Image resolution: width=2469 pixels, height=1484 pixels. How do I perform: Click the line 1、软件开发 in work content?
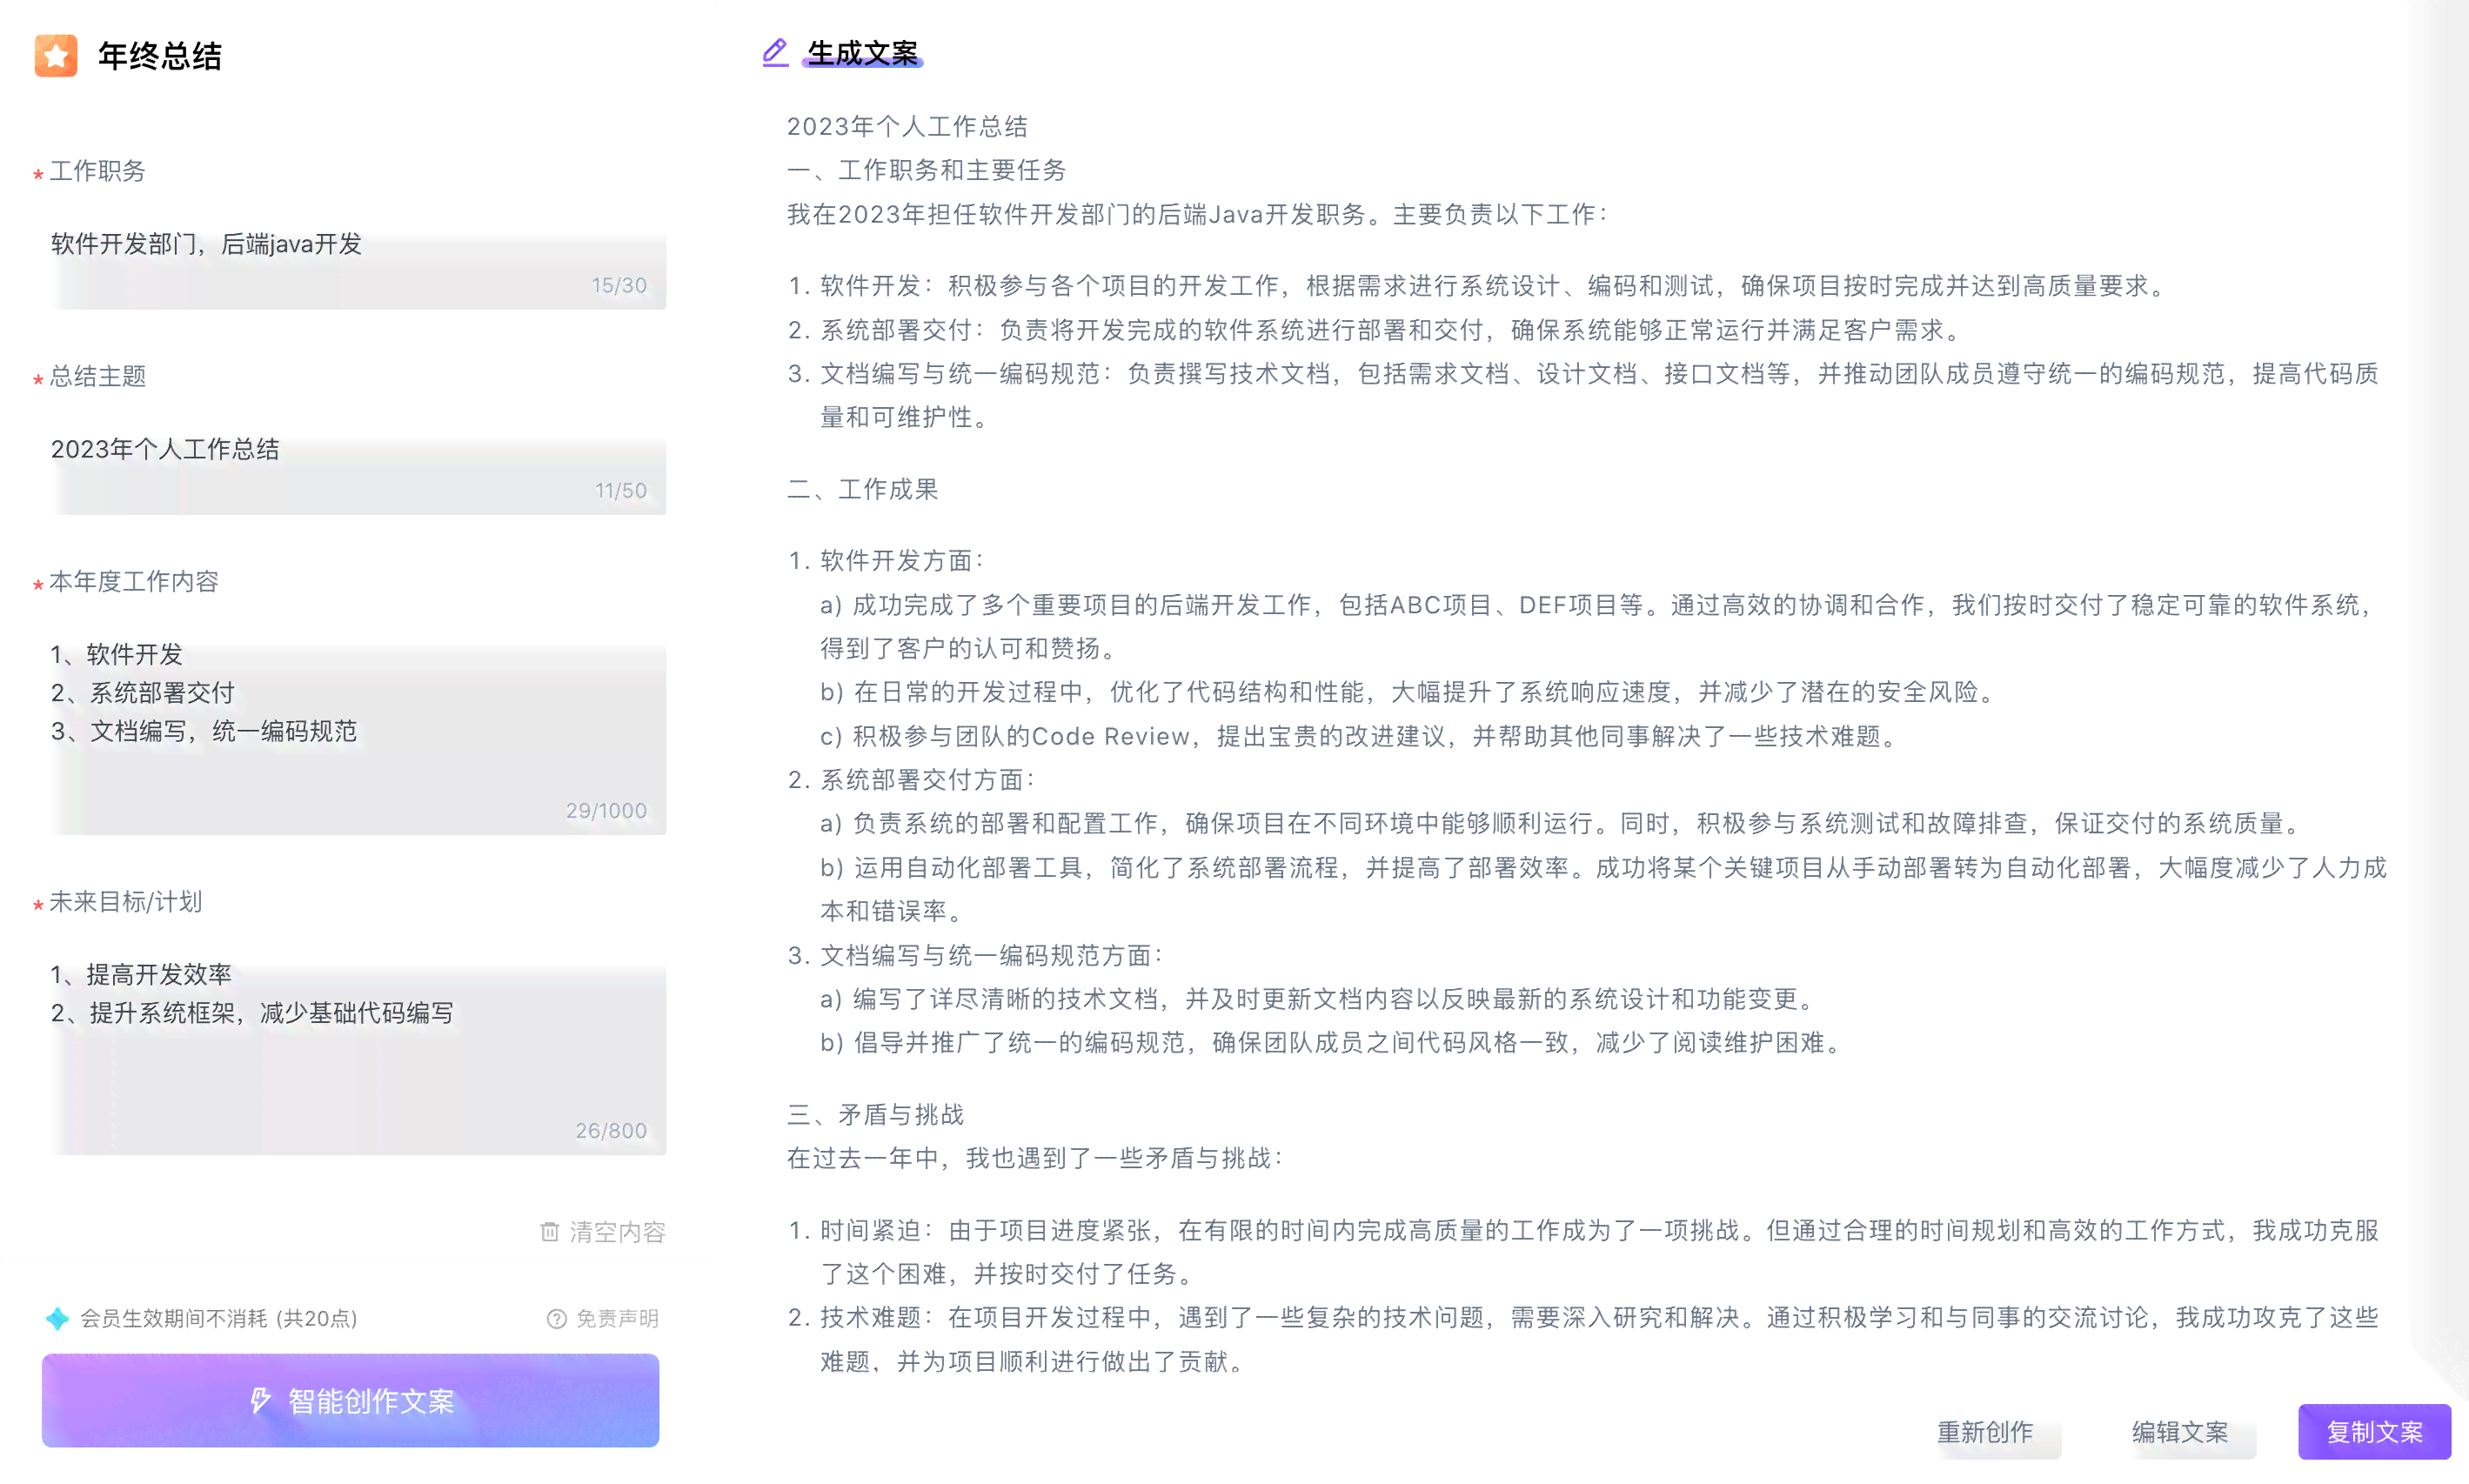pyautogui.click(x=117, y=654)
